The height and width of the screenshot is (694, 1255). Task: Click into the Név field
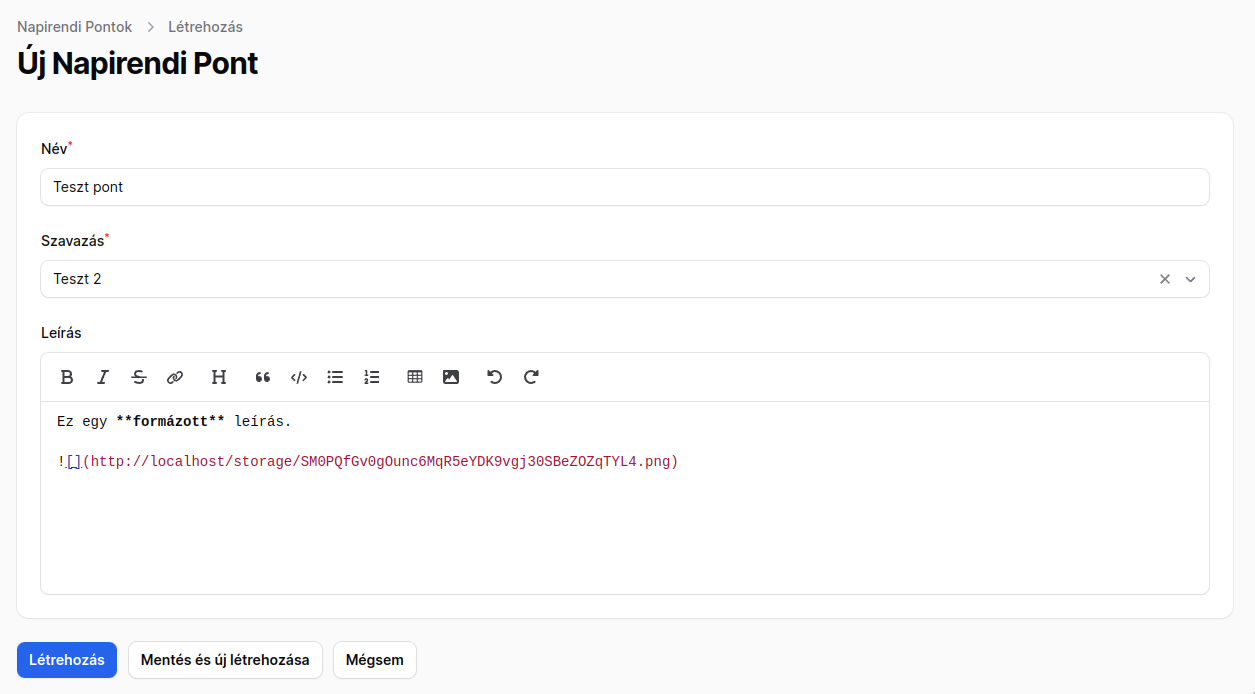click(x=625, y=187)
